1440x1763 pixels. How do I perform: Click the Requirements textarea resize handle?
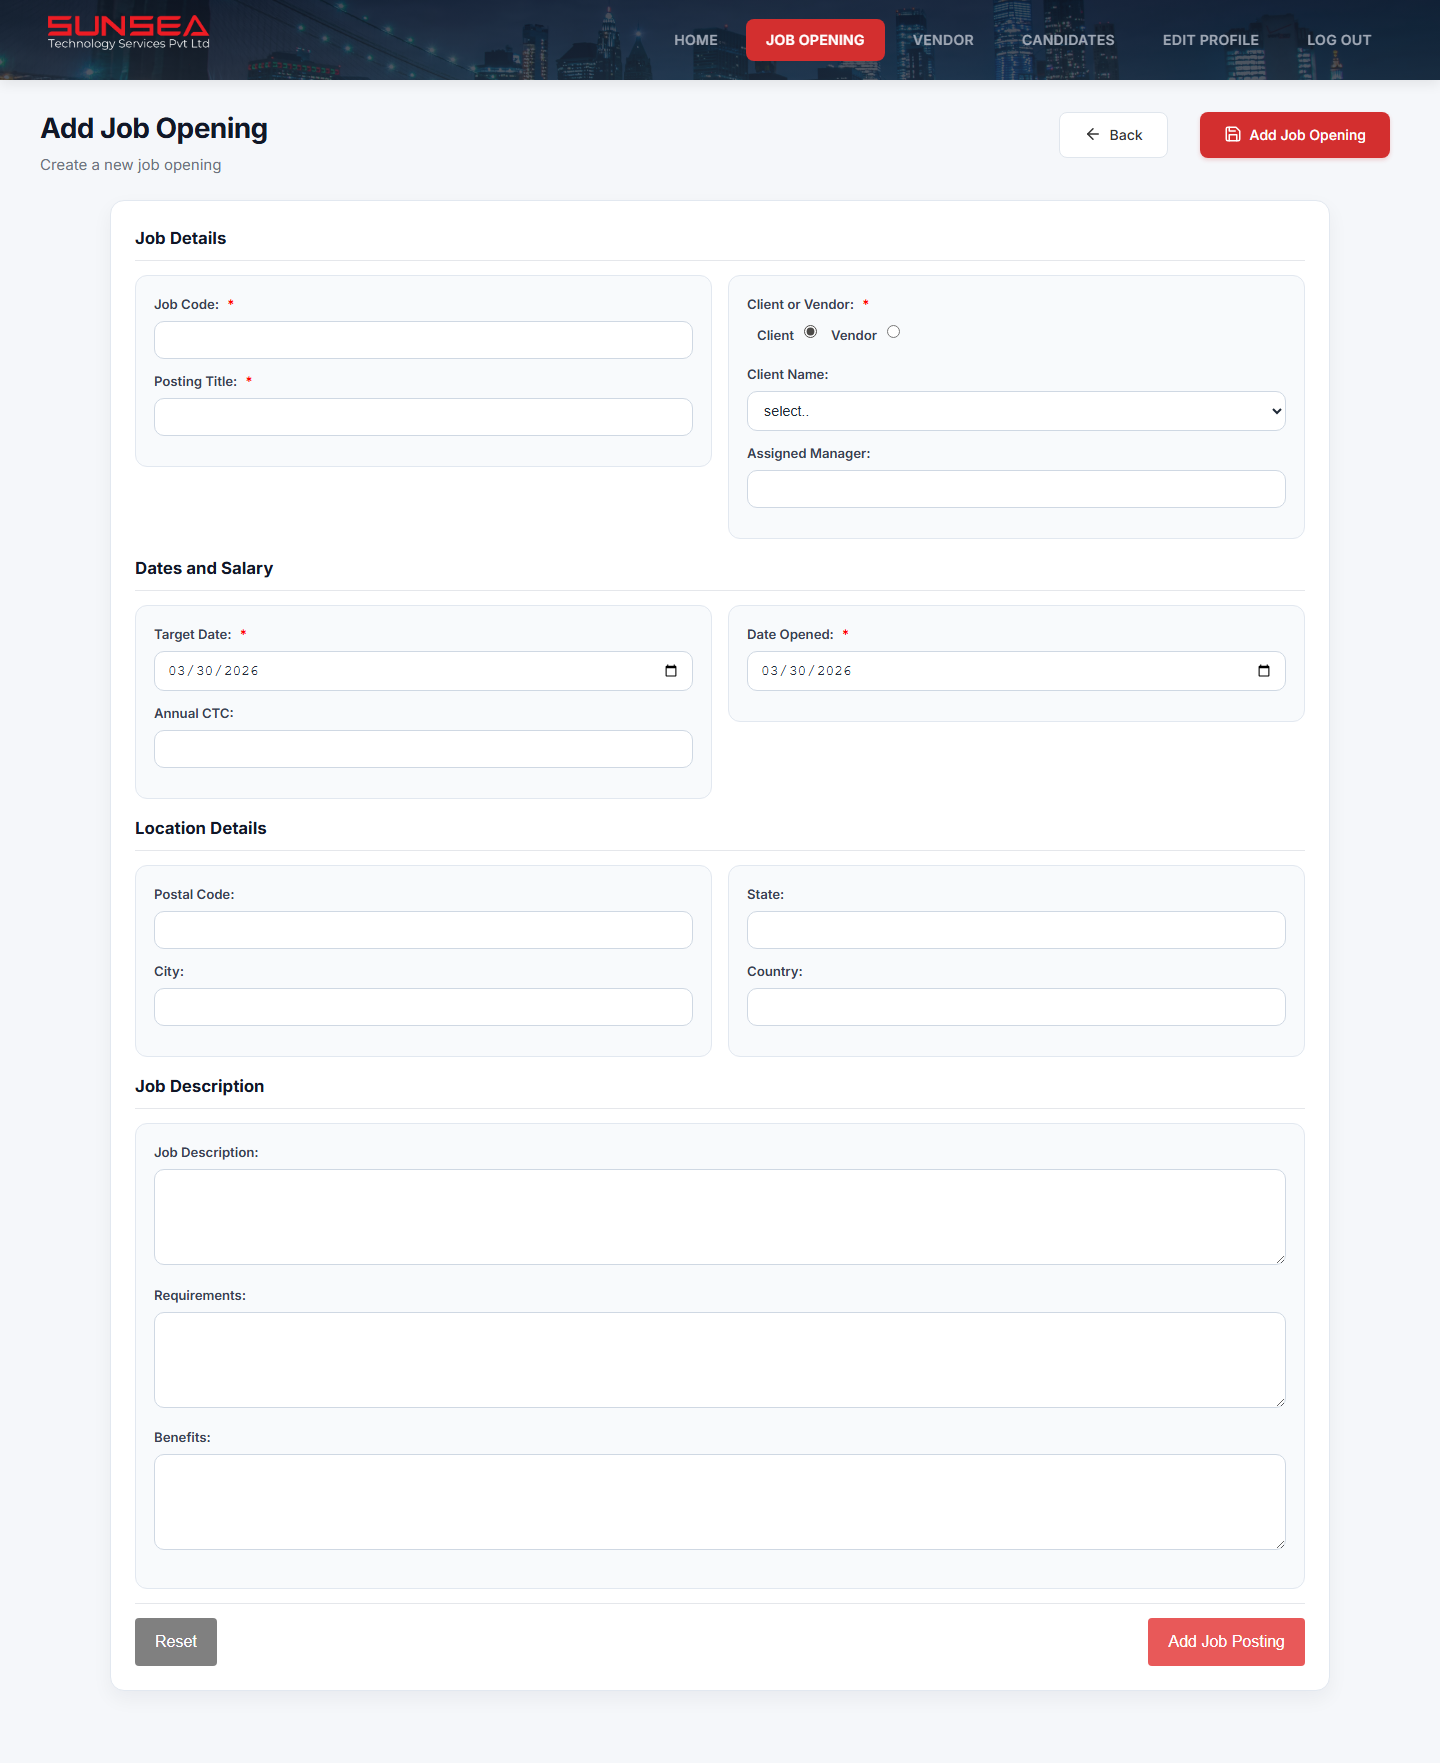1279,1401
